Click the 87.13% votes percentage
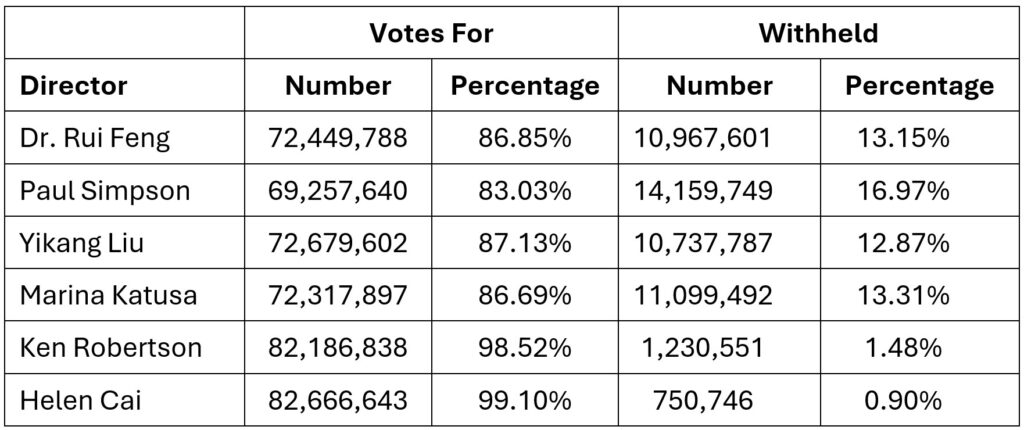This screenshot has height=430, width=1024. (525, 243)
